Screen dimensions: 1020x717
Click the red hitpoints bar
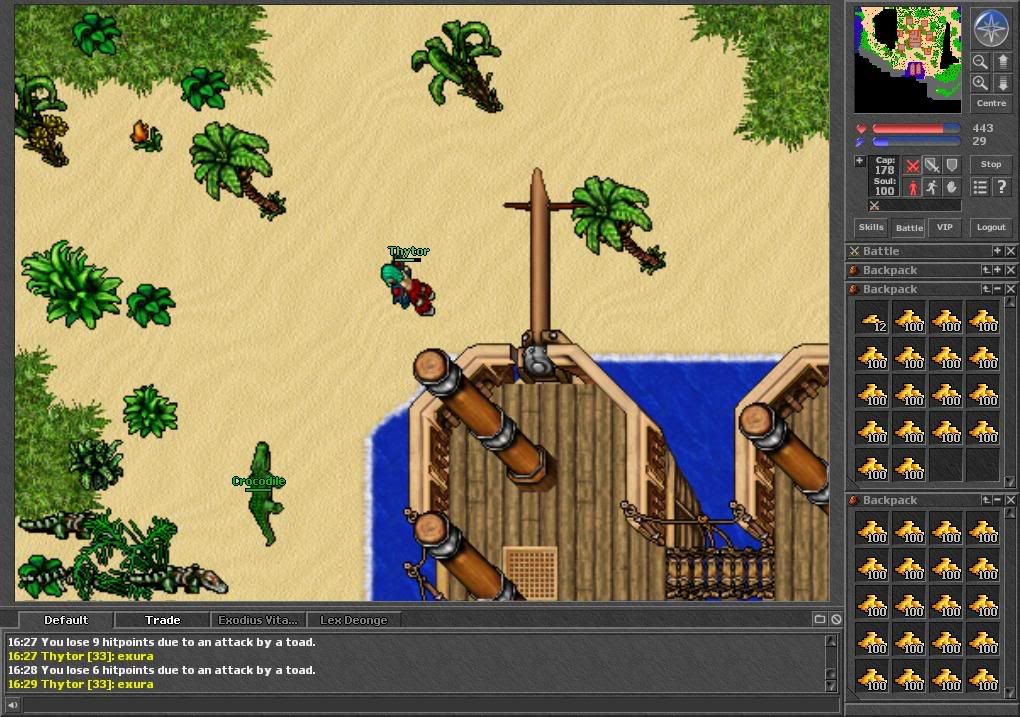coord(916,129)
